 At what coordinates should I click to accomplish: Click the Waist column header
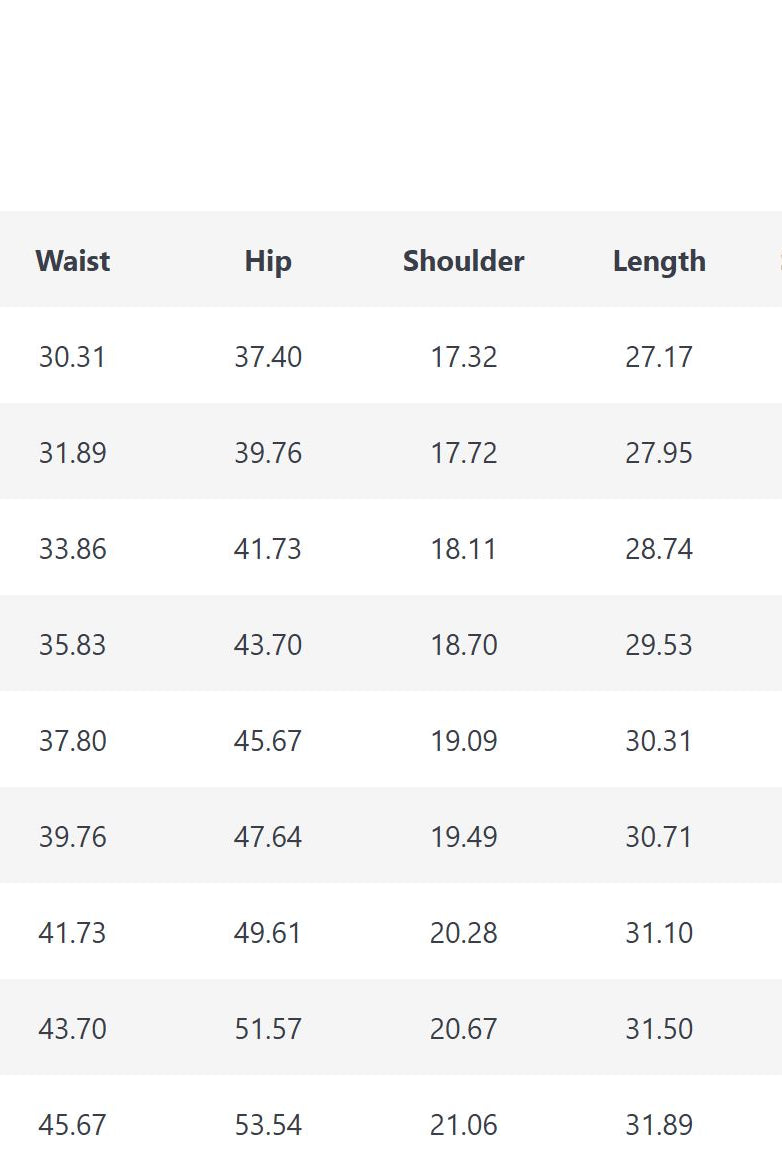pos(73,261)
